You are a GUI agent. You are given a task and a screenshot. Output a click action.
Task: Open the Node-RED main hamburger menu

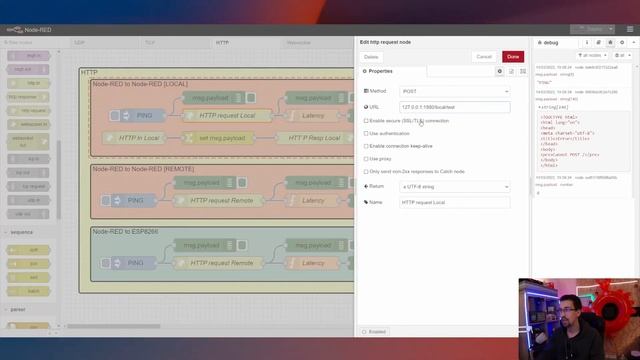coord(630,29)
